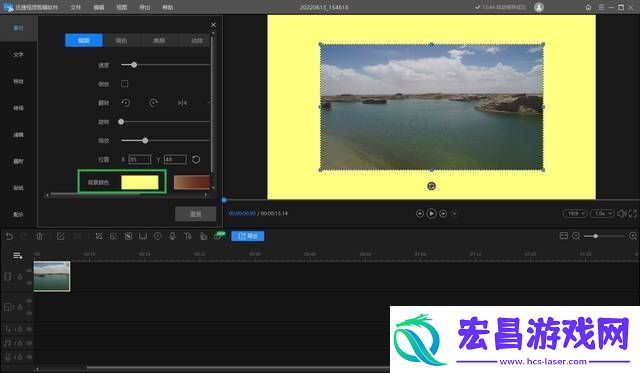640x373 pixels.
Task: Pick the yellow background color swatch
Action: click(140, 182)
